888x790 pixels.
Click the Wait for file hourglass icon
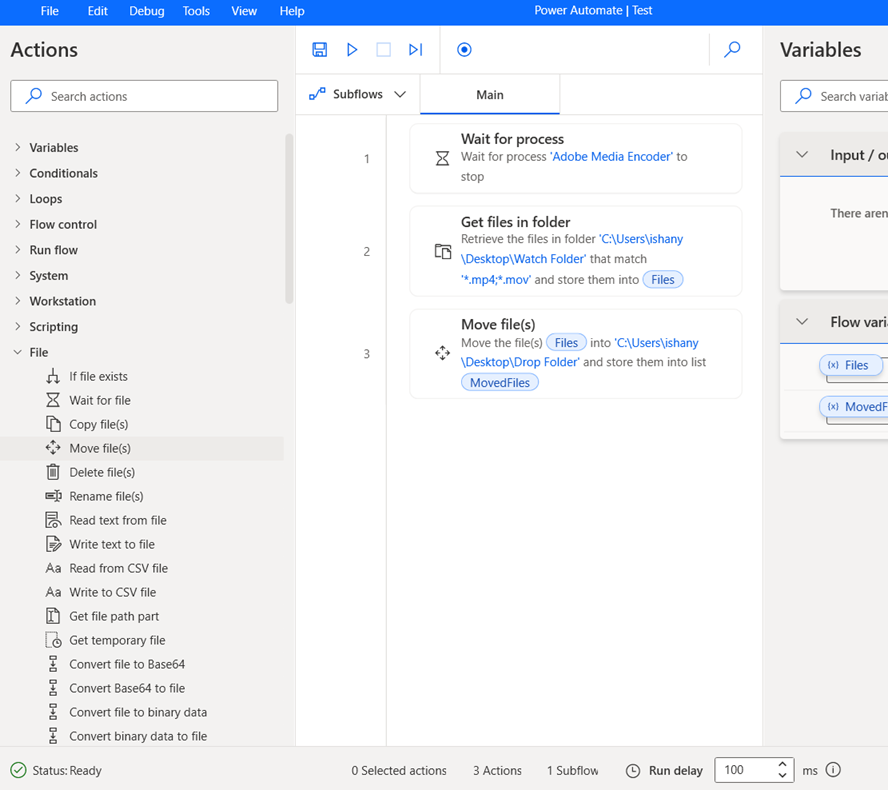click(x=53, y=400)
